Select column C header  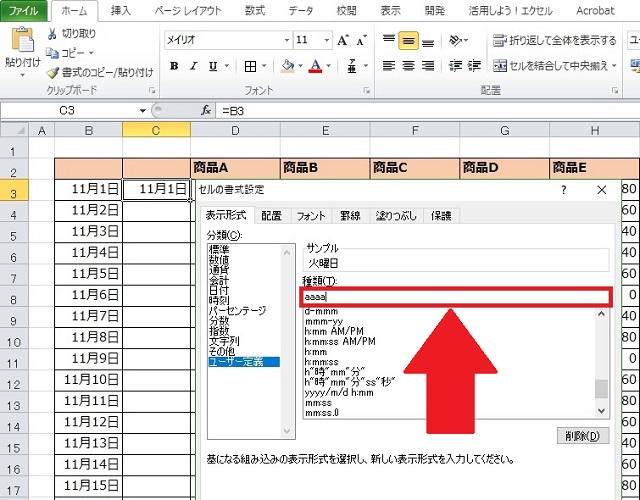click(x=156, y=131)
